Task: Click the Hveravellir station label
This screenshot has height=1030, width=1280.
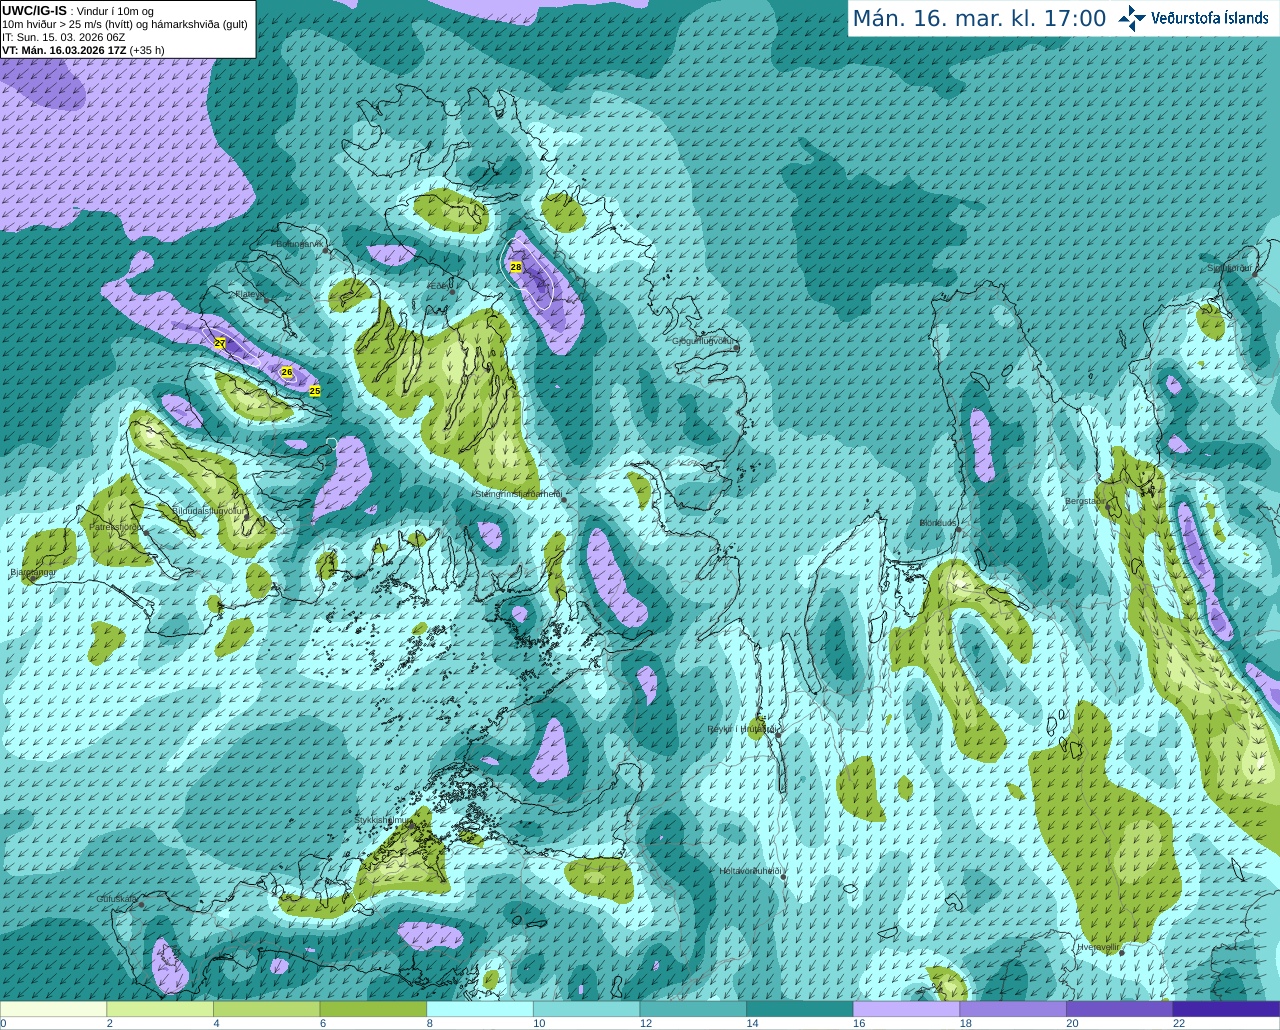Action: tap(1098, 946)
